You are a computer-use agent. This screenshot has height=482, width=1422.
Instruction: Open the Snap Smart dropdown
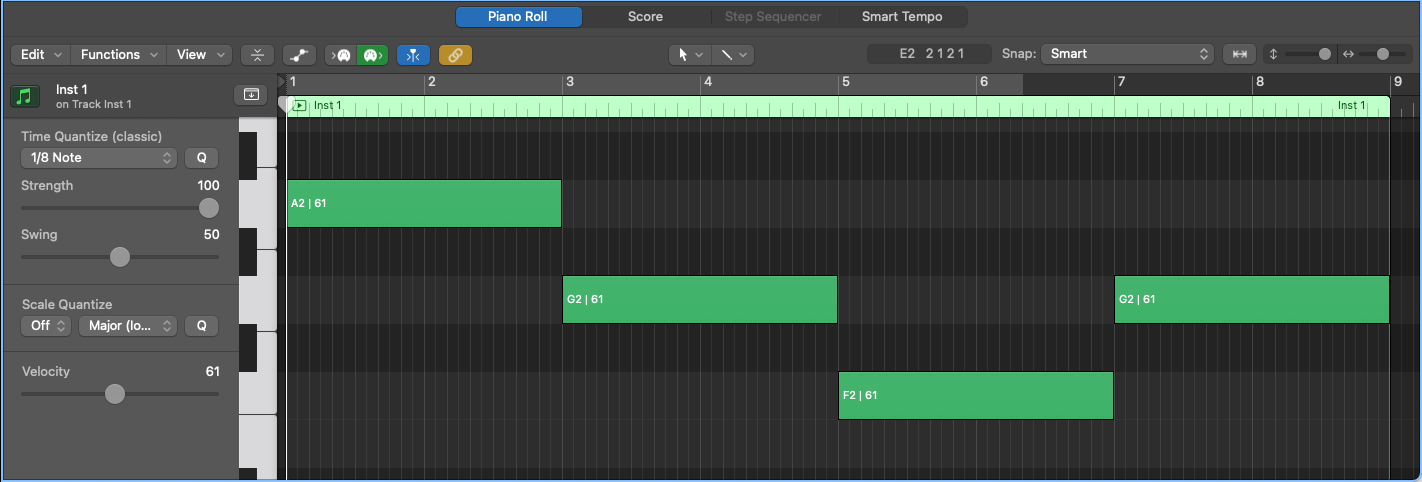click(1127, 54)
